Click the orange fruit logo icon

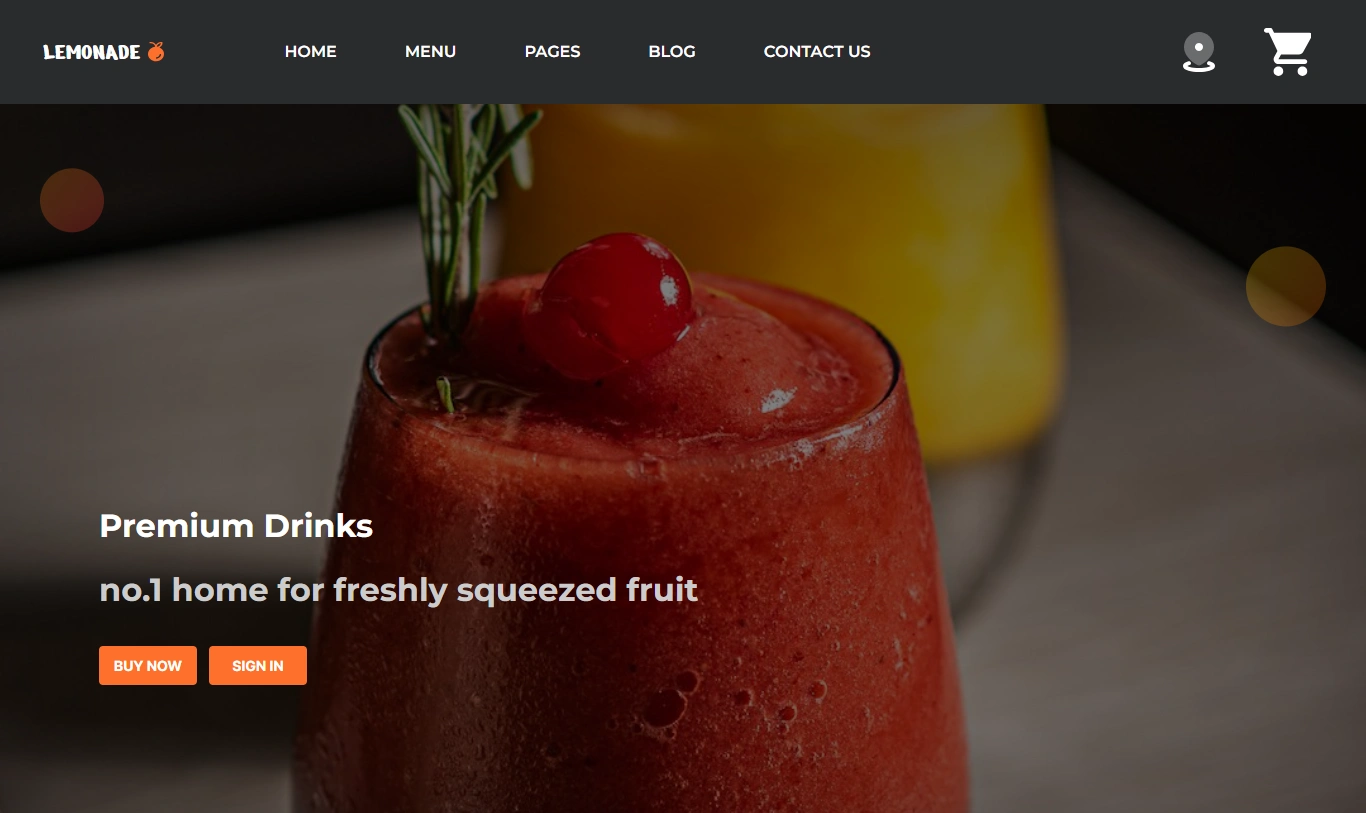pyautogui.click(x=156, y=51)
